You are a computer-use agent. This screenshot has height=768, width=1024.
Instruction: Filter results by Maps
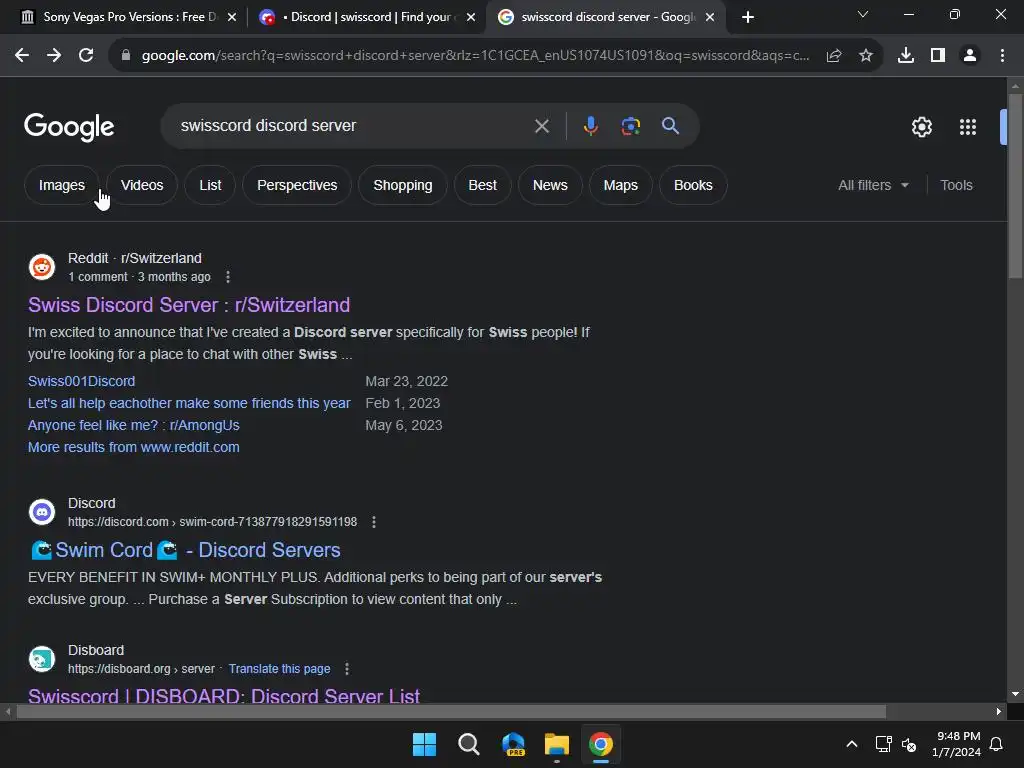pyautogui.click(x=620, y=185)
